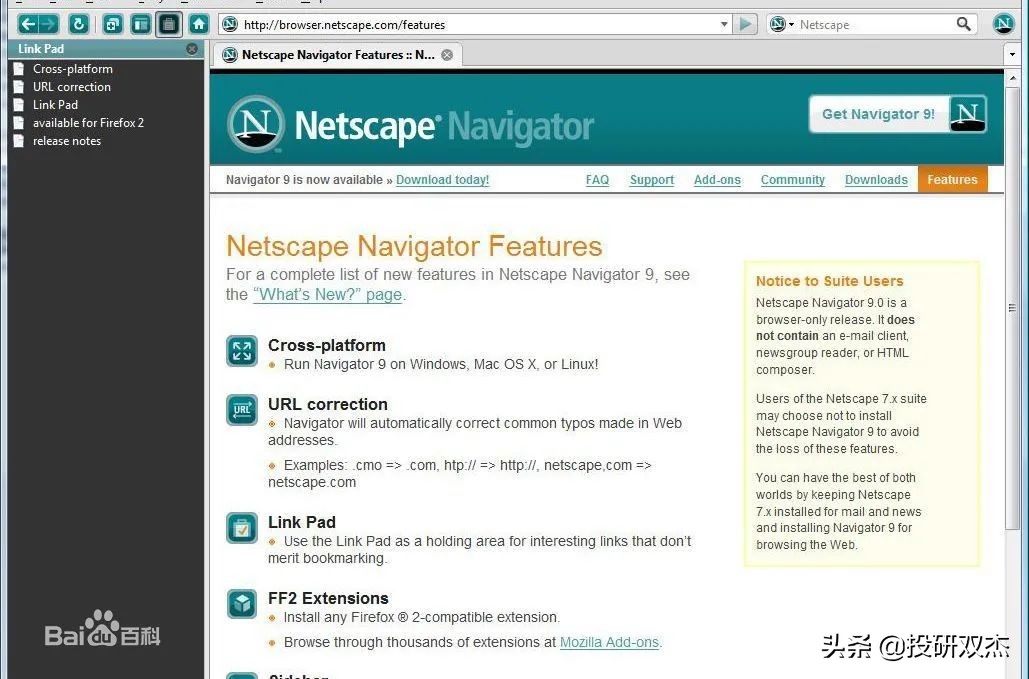Click the Link Pad clipboard feature icon
The image size is (1029, 679).
coord(242,528)
